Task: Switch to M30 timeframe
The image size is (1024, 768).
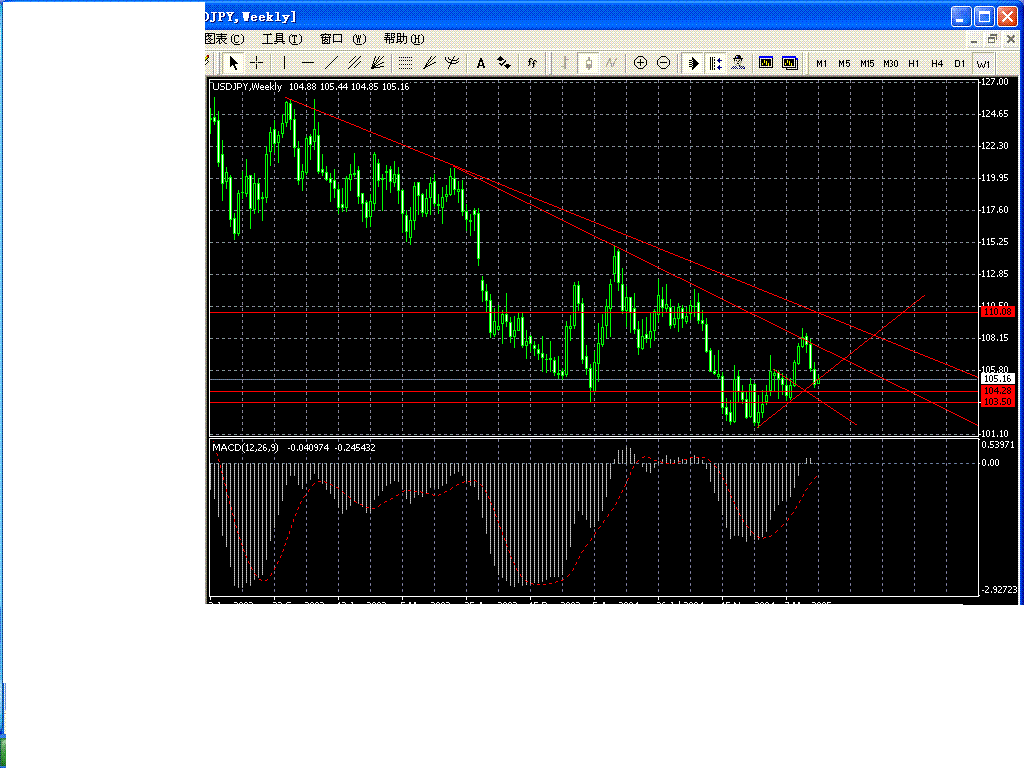Action: pos(891,64)
